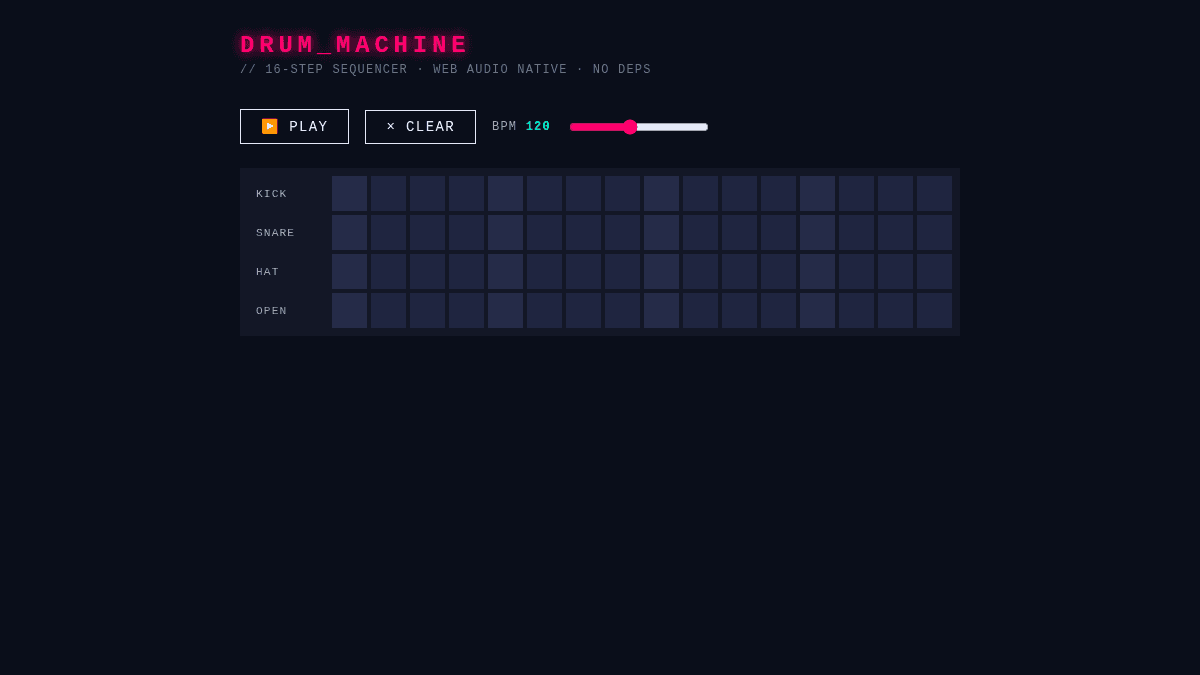Screen dimensions: 1200x675
Task: Toggle HAT step 13
Action: point(817,271)
